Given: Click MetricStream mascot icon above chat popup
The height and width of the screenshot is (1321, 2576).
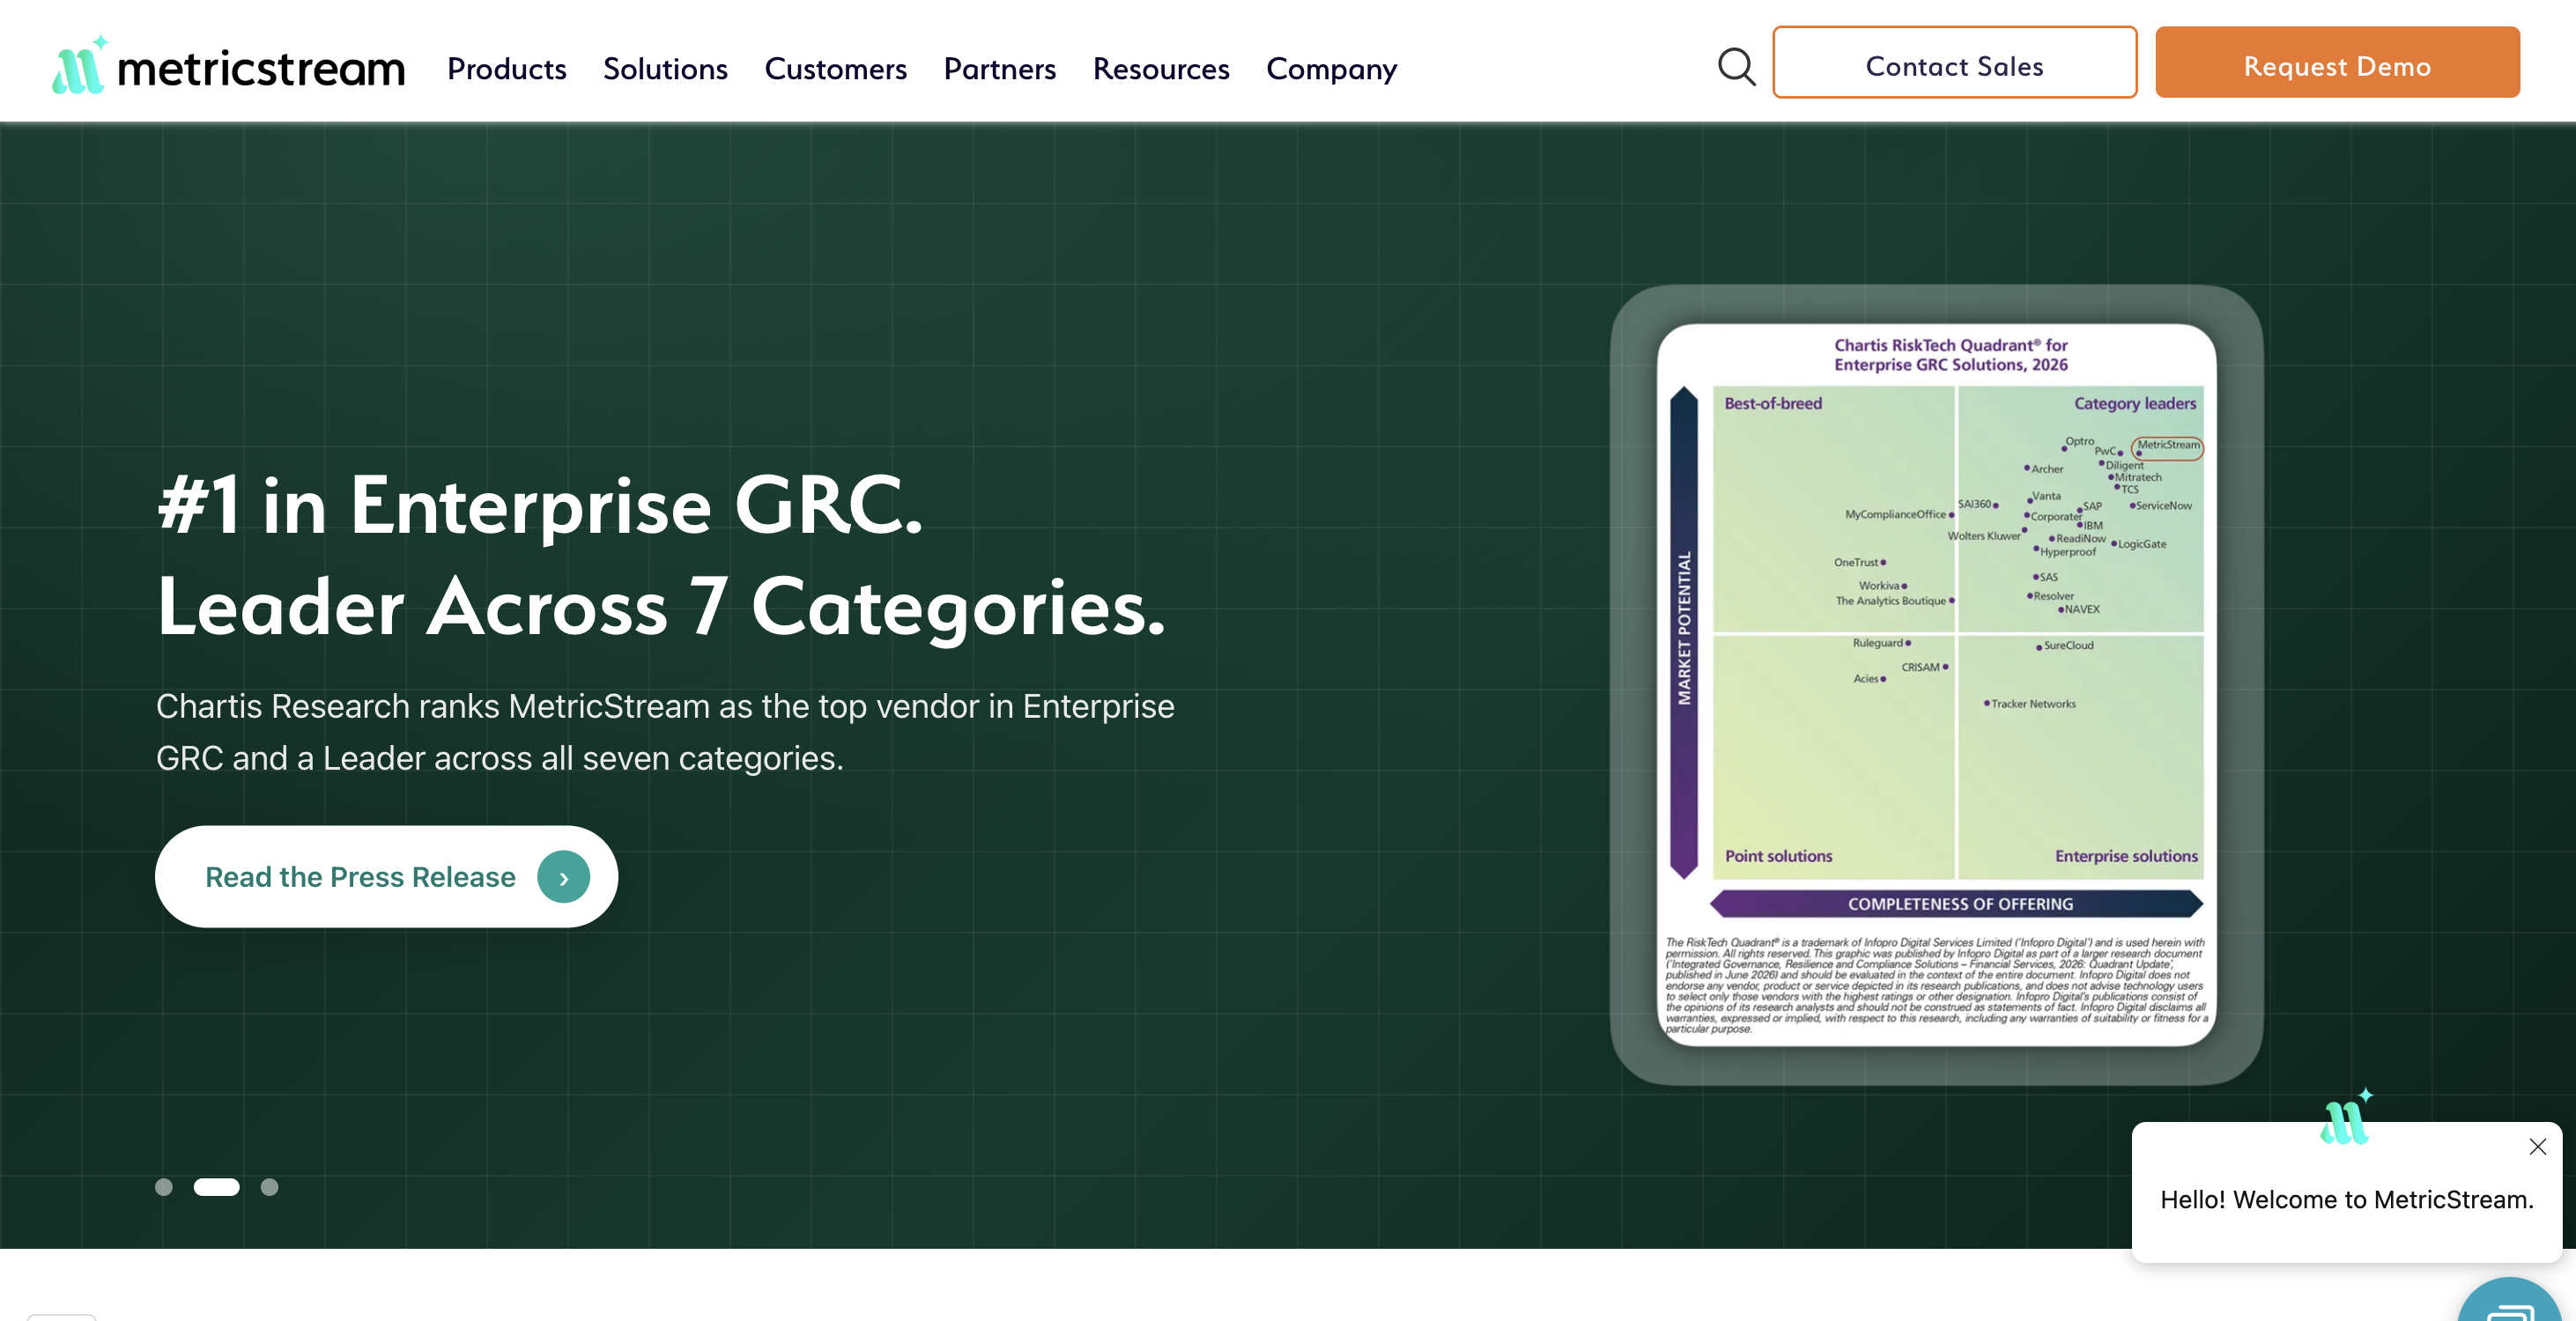Looking at the screenshot, I should 2346,1116.
